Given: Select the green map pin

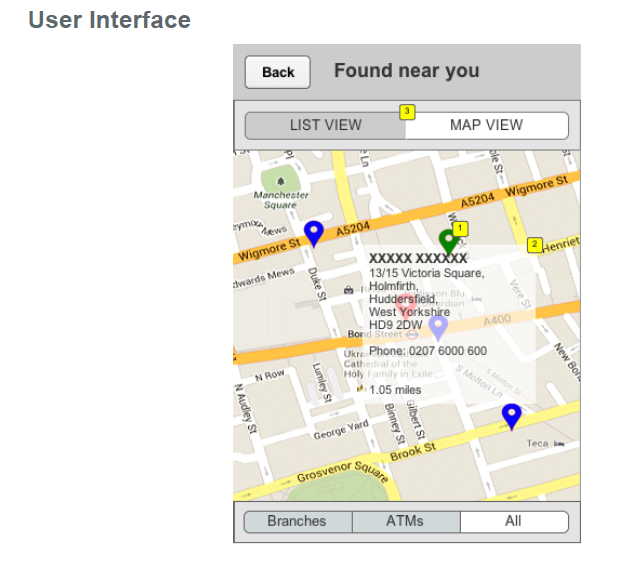Looking at the screenshot, I should pos(448,242).
